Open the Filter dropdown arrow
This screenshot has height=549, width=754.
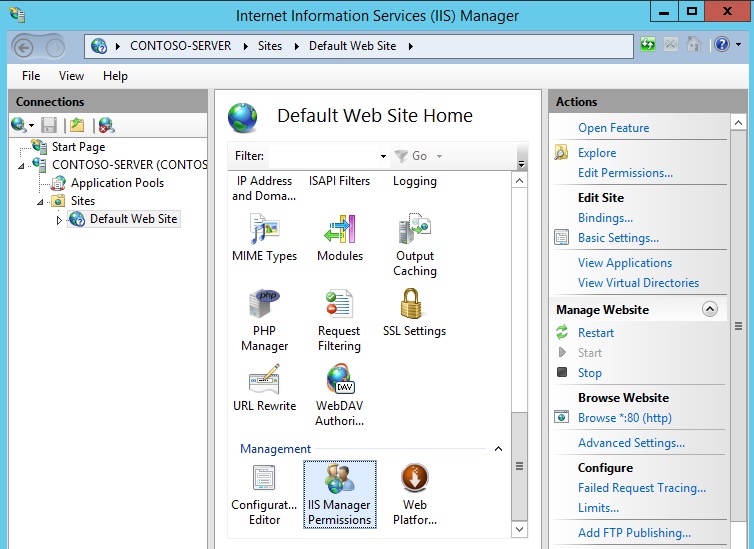coord(383,157)
